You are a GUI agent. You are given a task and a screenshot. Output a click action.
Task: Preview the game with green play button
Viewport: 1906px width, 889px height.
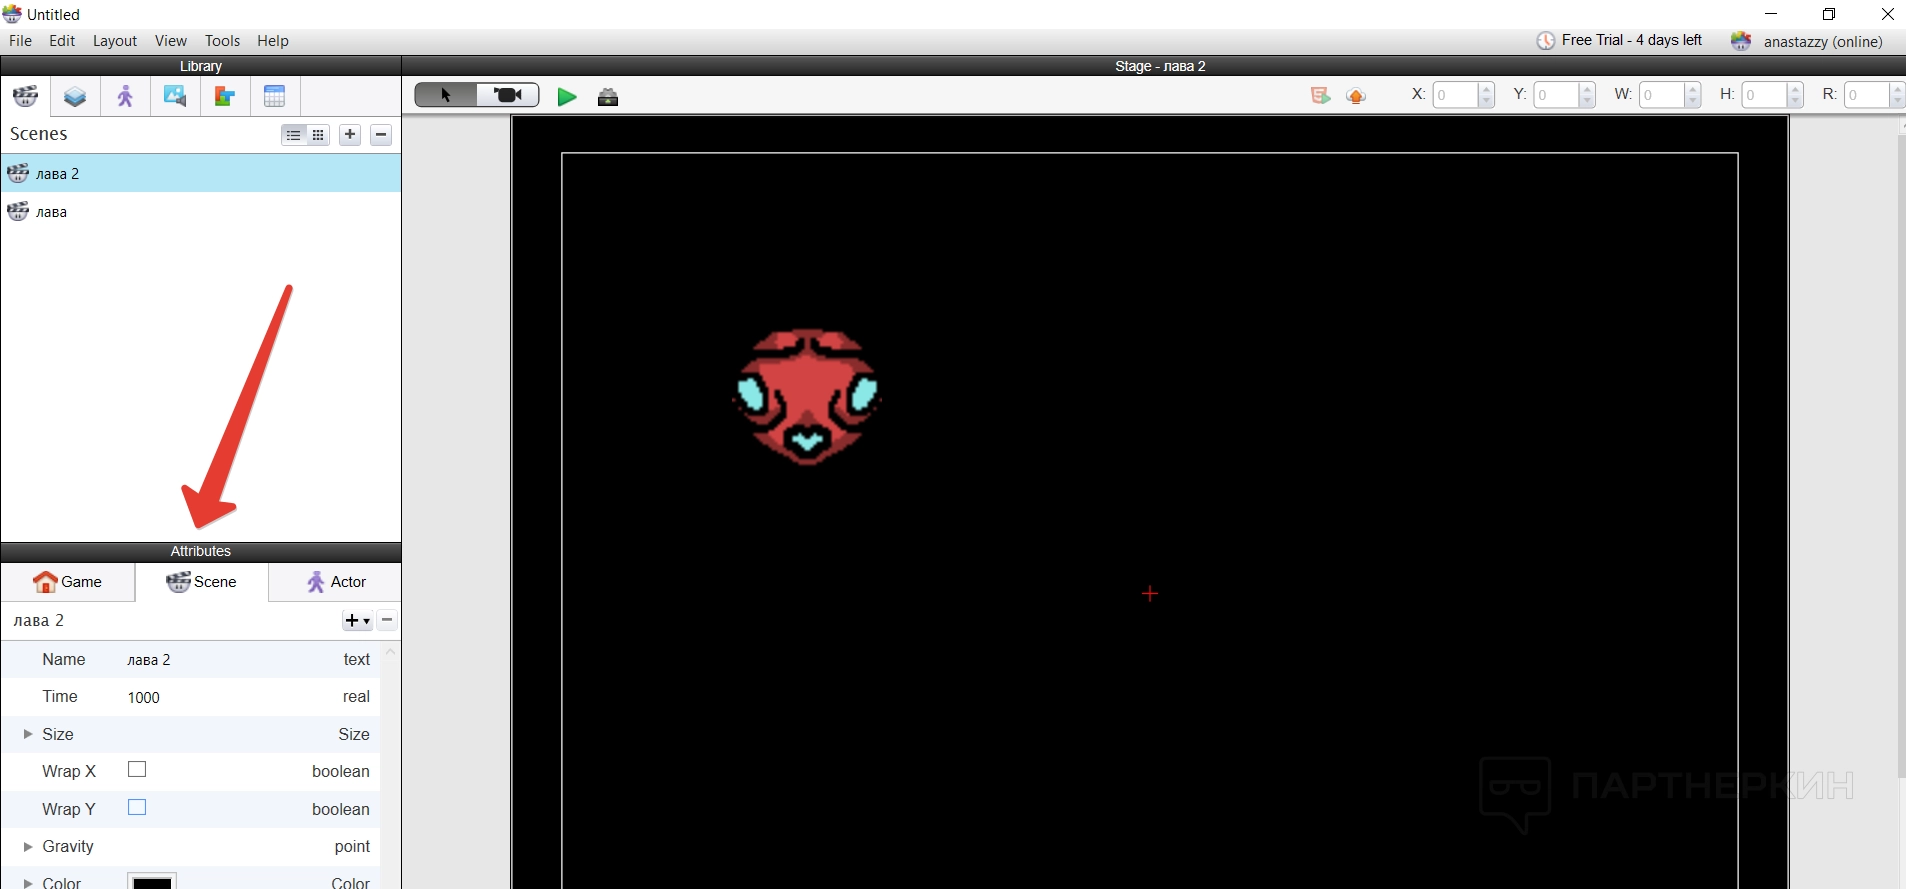(x=567, y=97)
